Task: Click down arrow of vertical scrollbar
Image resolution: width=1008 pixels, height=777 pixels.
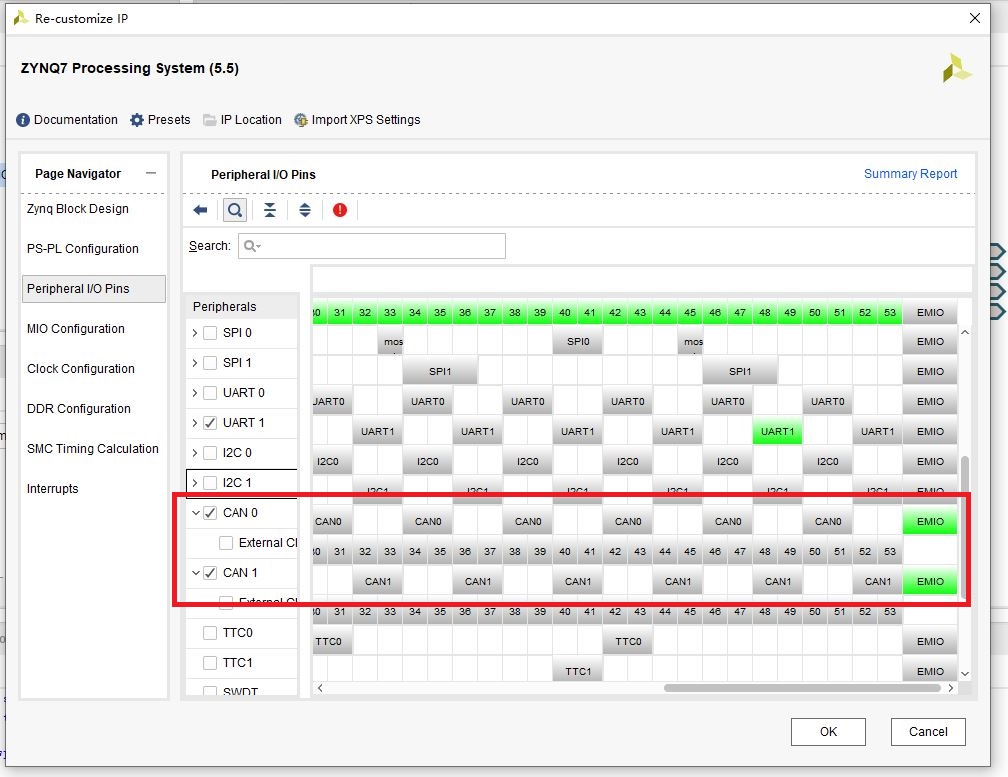Action: (964, 674)
